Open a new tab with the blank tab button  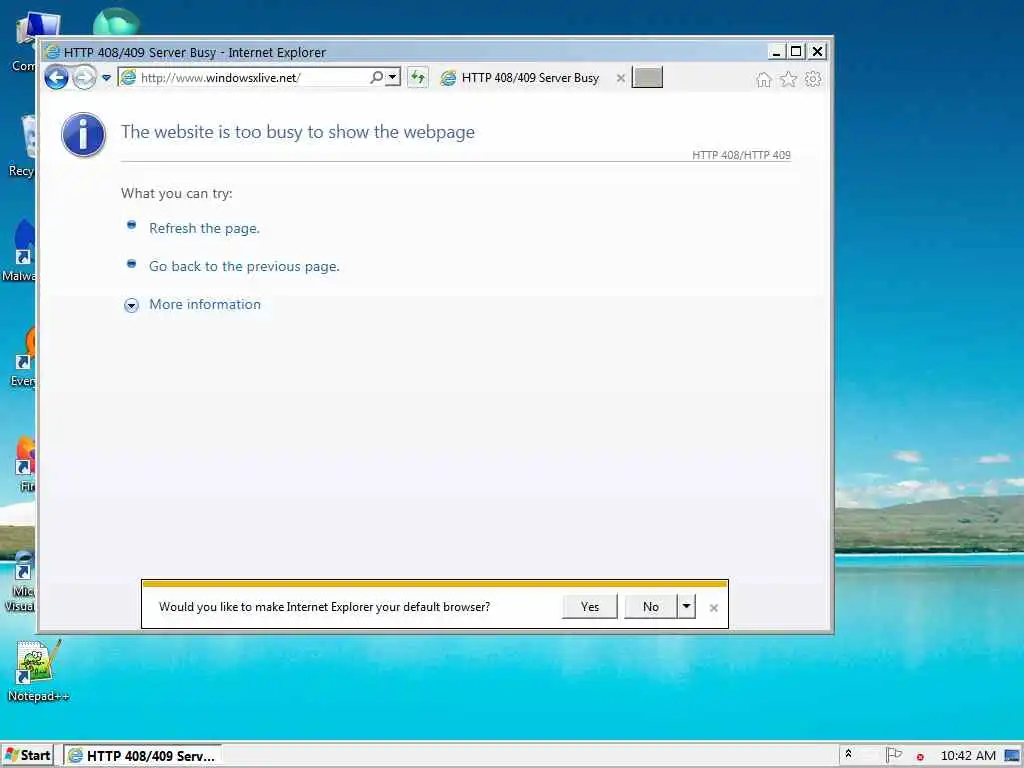point(647,77)
